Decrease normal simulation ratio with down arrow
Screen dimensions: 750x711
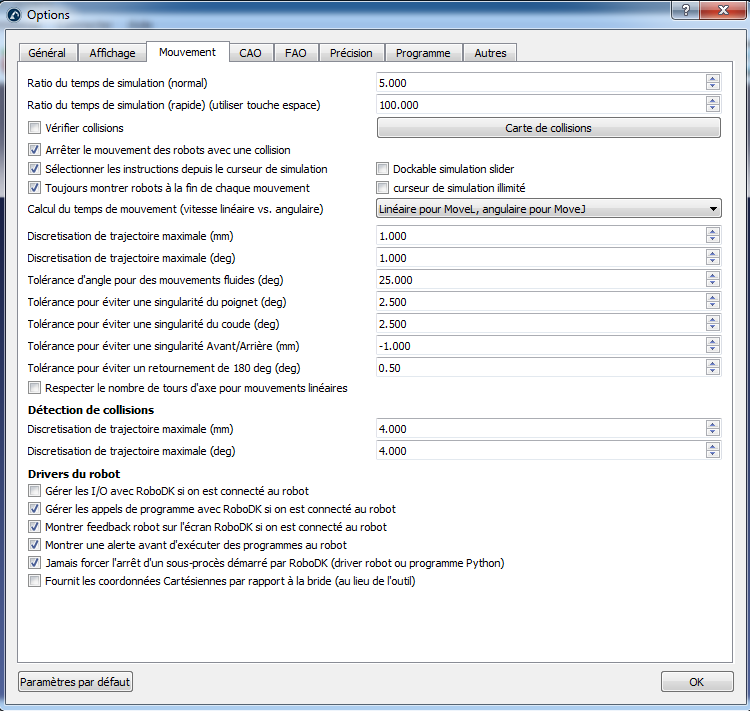pos(713,87)
